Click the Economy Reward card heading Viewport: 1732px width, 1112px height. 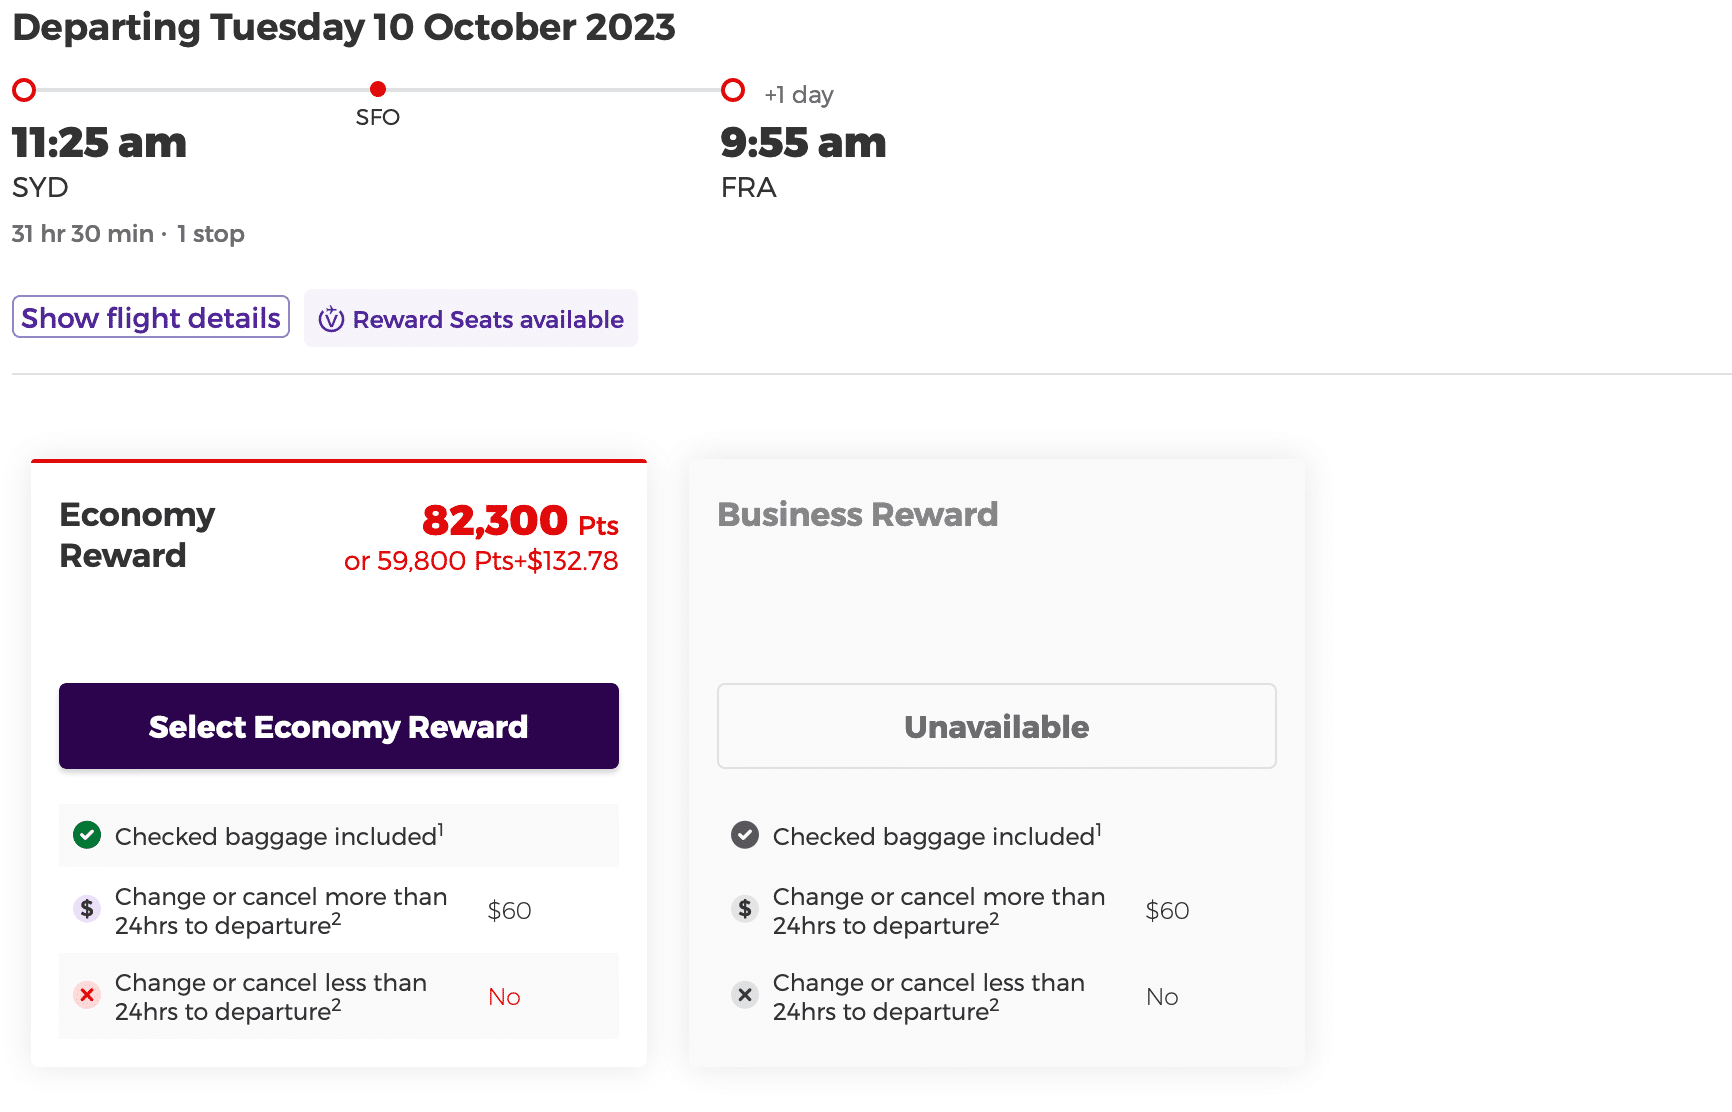137,535
